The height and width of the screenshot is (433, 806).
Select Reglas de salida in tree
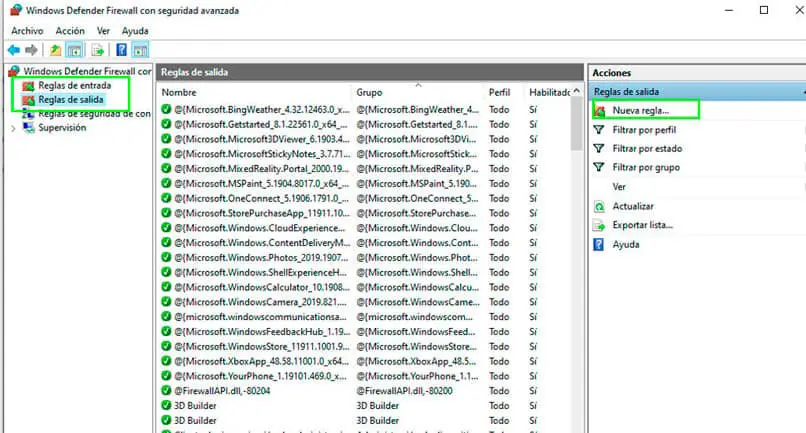click(71, 99)
